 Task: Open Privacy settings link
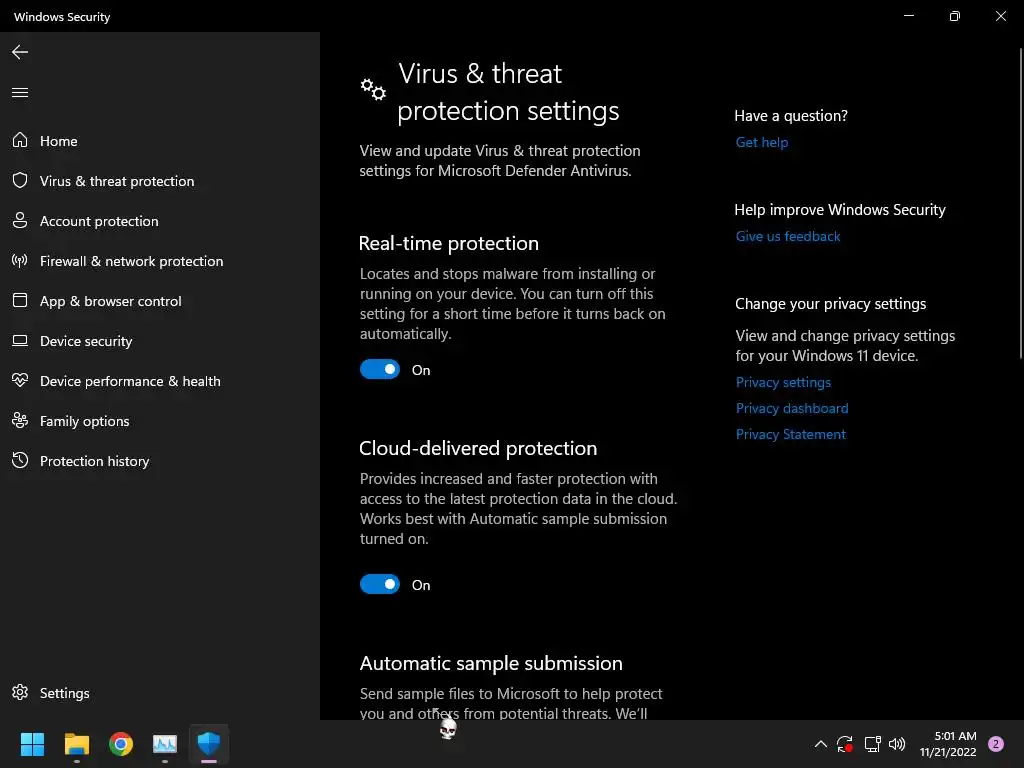tap(784, 382)
